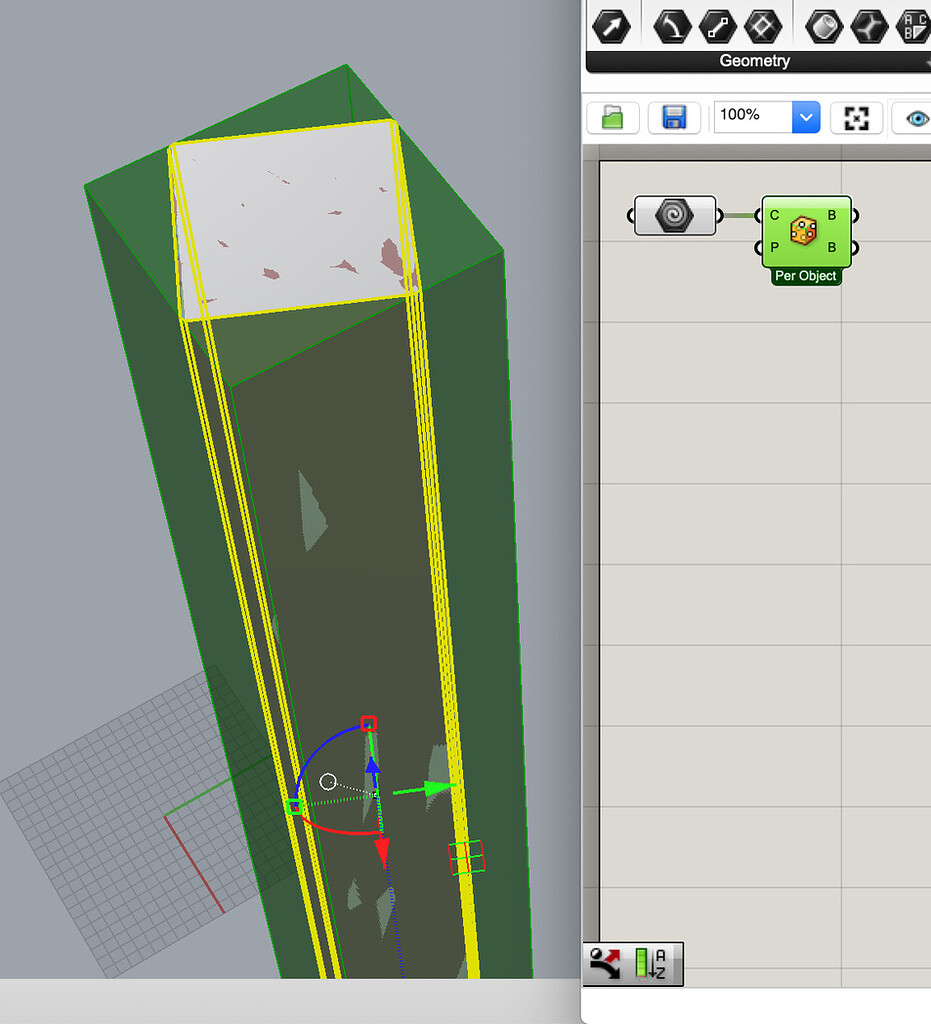The width and height of the screenshot is (931, 1024).
Task: Save the definition with the blue disk icon
Action: [673, 117]
